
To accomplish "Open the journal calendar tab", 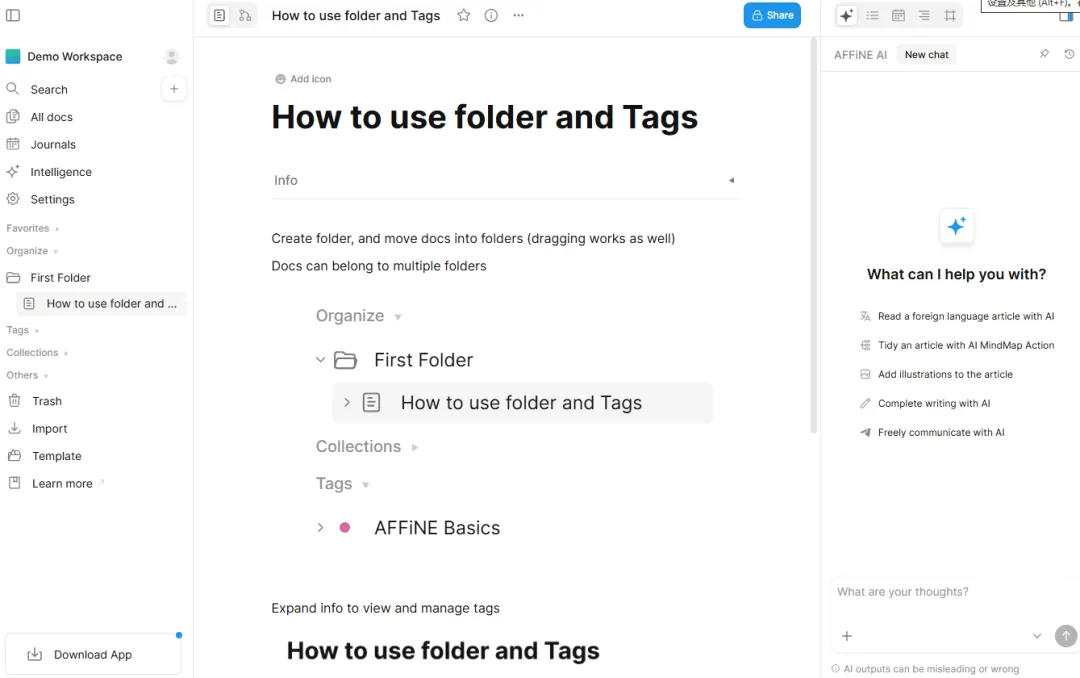I will [898, 15].
